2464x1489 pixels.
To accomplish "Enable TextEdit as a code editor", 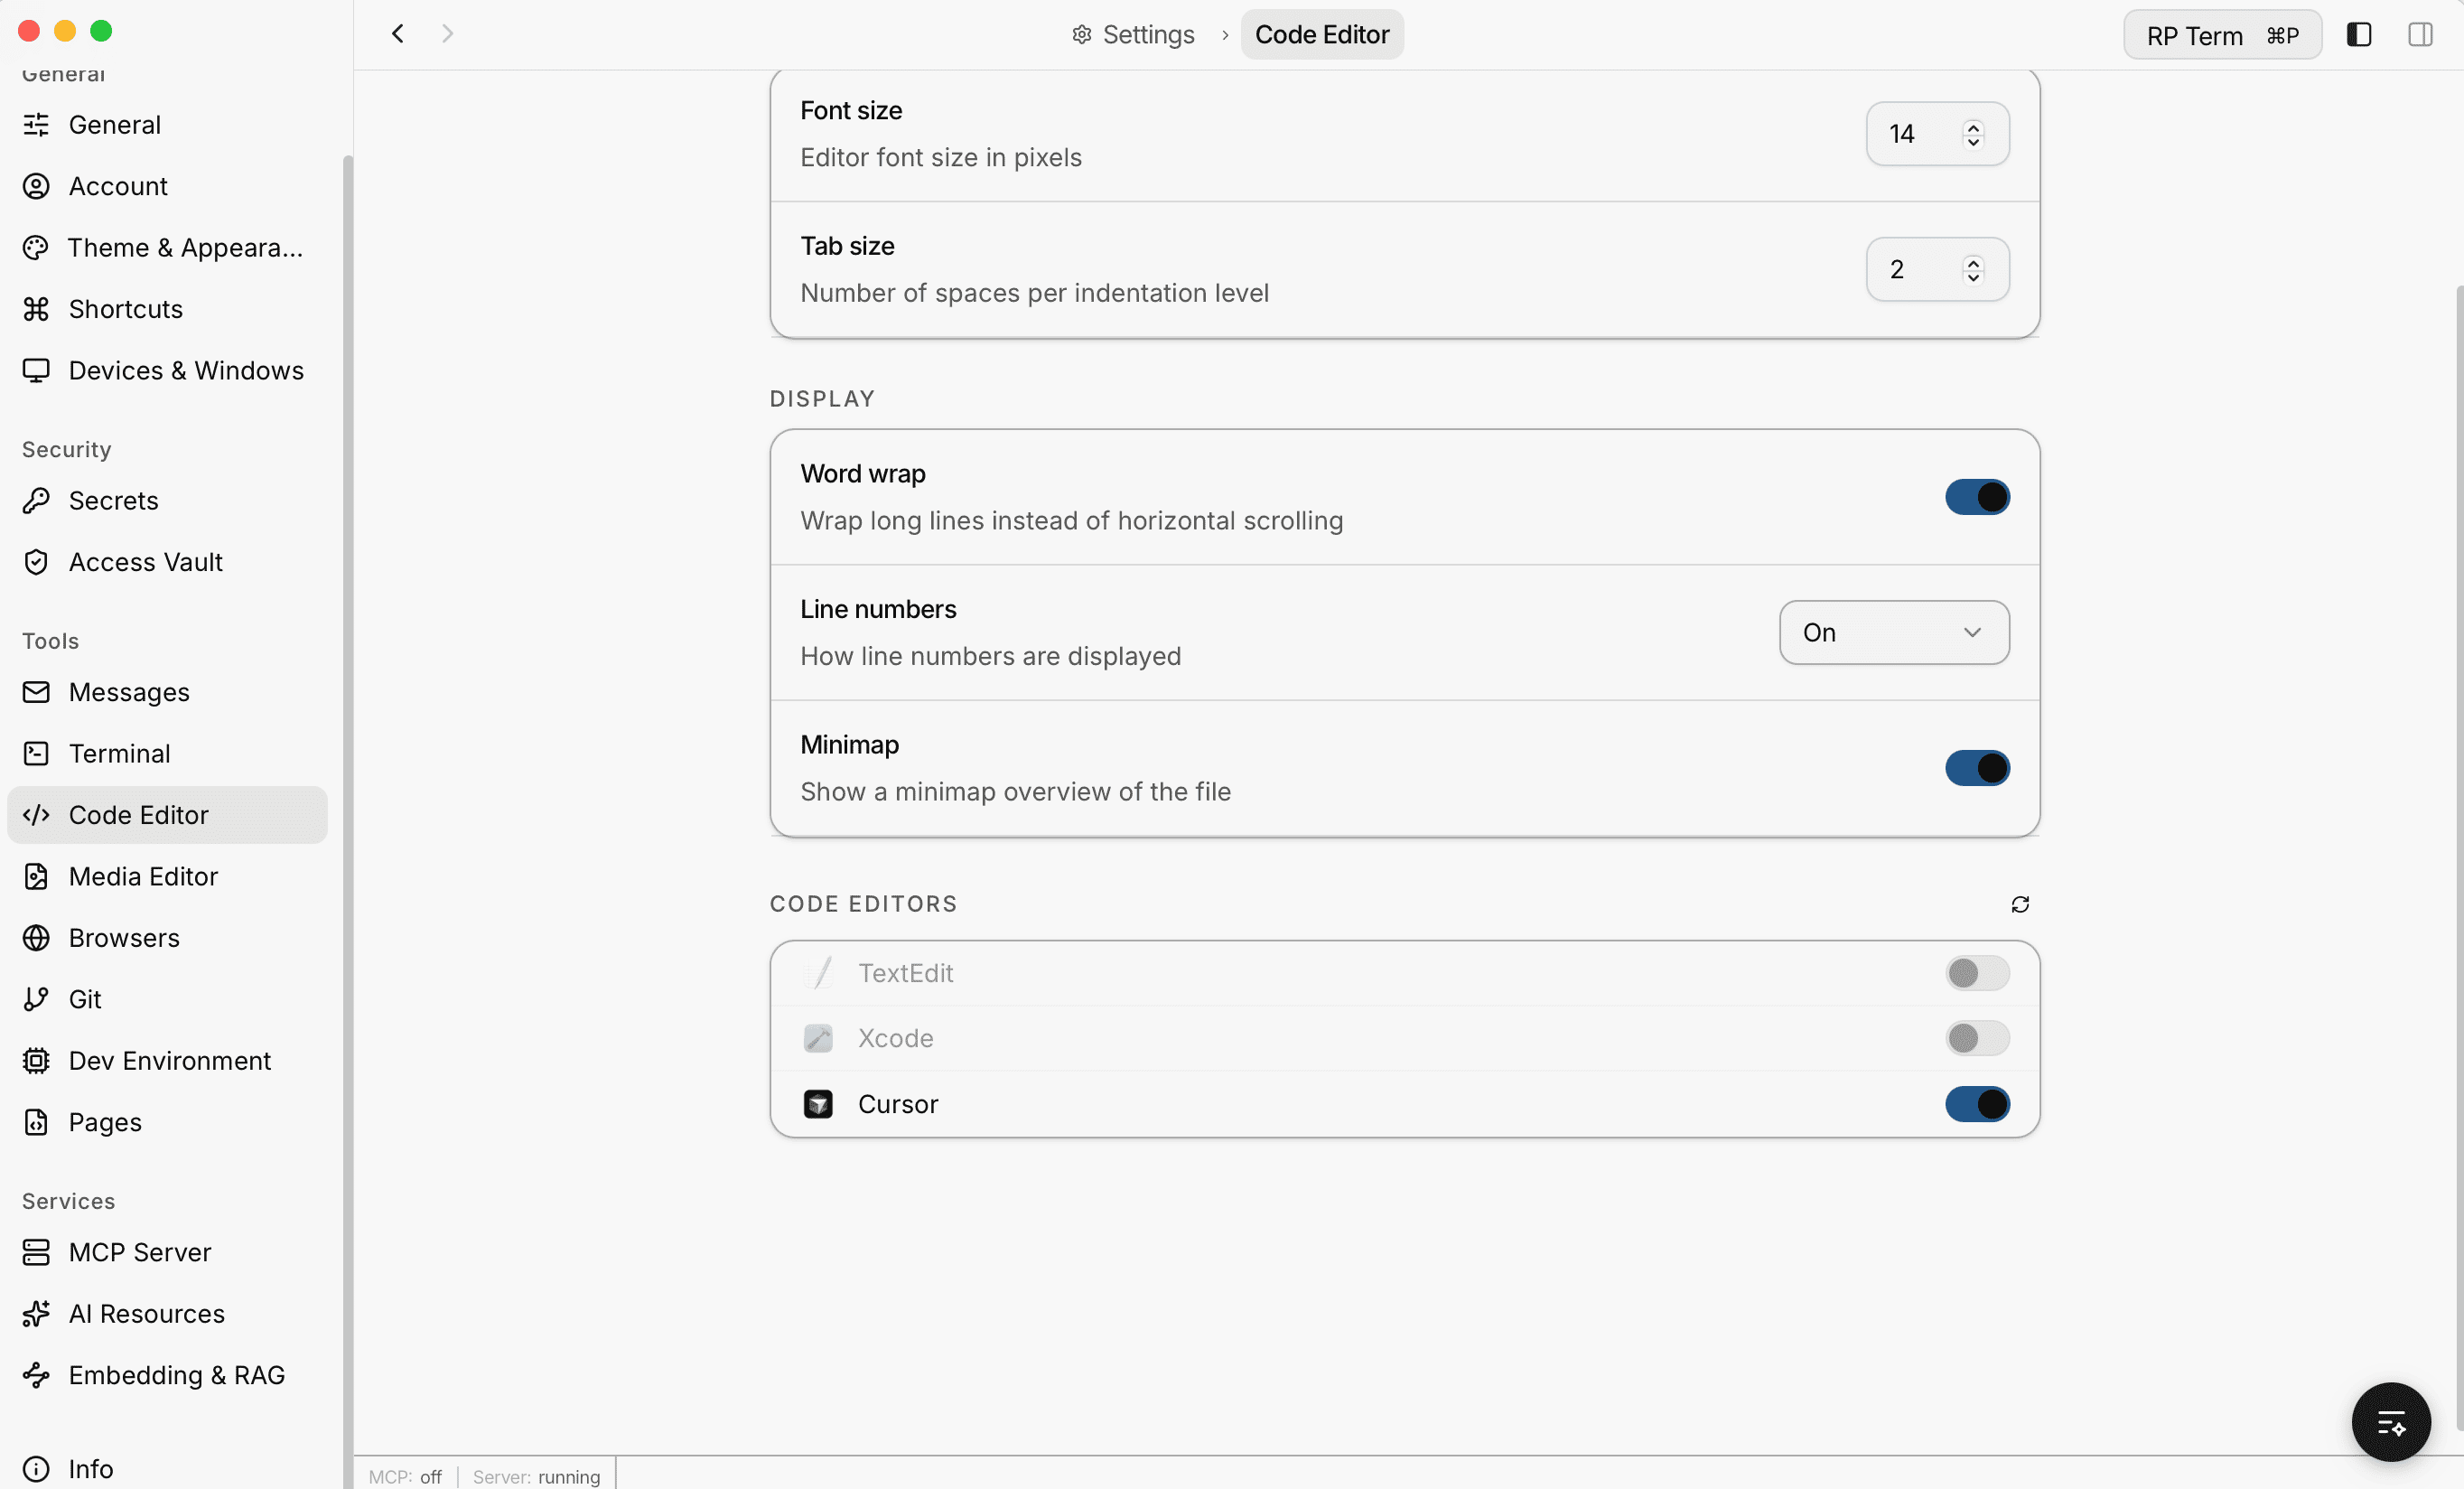I will (x=1976, y=973).
